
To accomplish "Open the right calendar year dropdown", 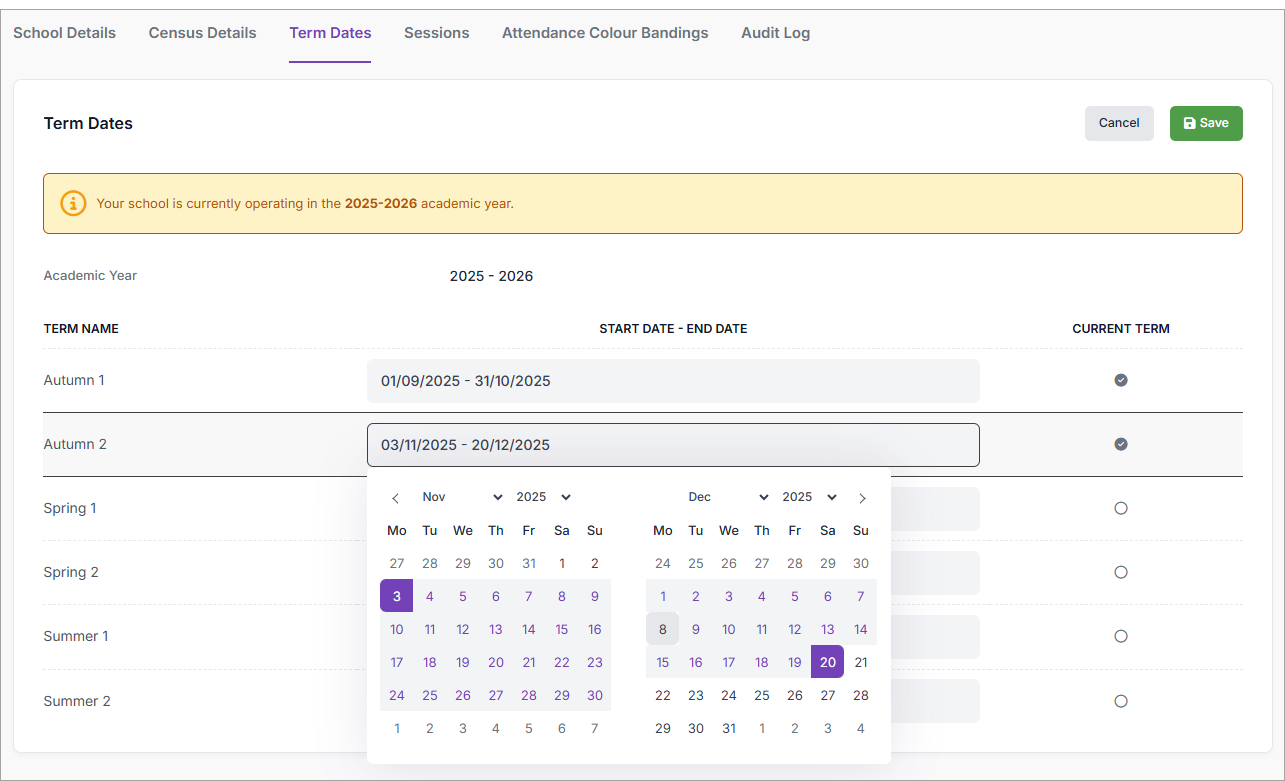I will point(809,497).
